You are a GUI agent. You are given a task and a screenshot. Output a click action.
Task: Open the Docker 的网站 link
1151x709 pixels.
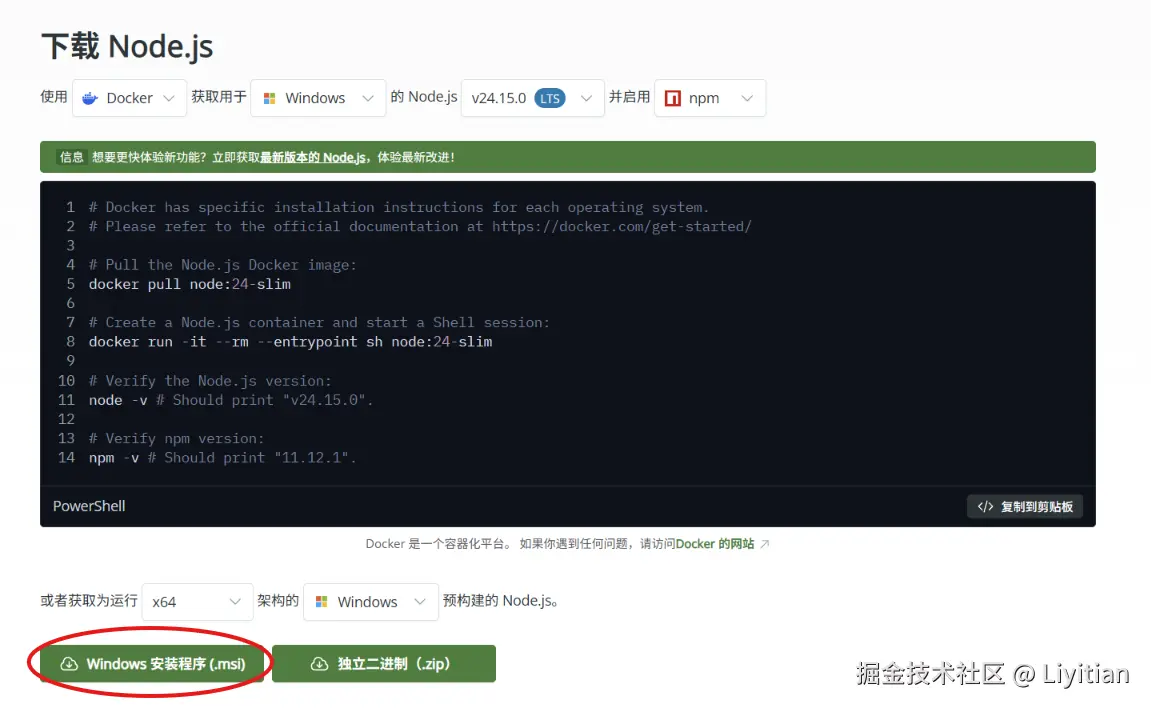tap(714, 544)
